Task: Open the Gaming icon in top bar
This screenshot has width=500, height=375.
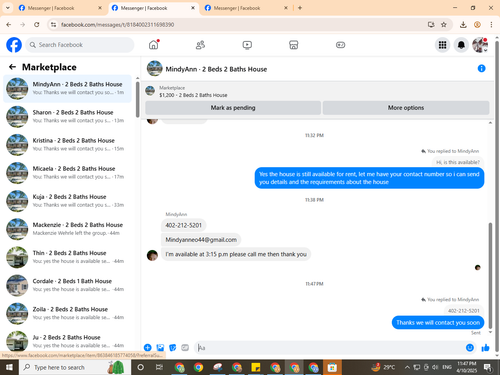Action: tap(340, 45)
